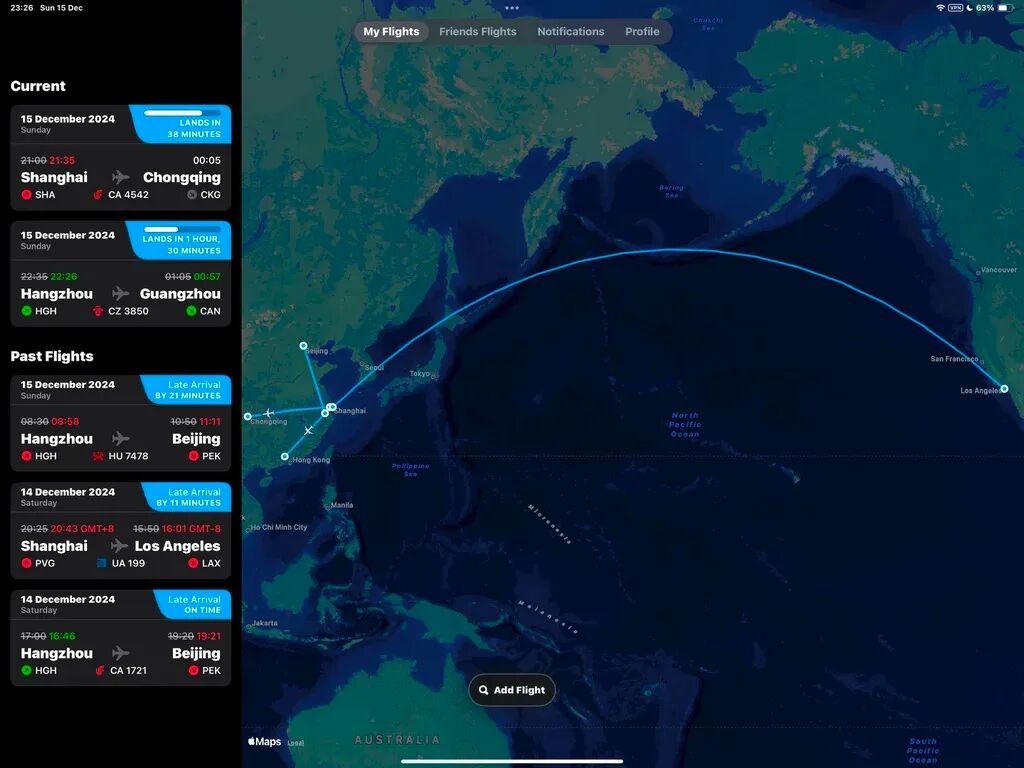
Task: Click the Lands in 38 minutes progress bar
Action: [182, 113]
